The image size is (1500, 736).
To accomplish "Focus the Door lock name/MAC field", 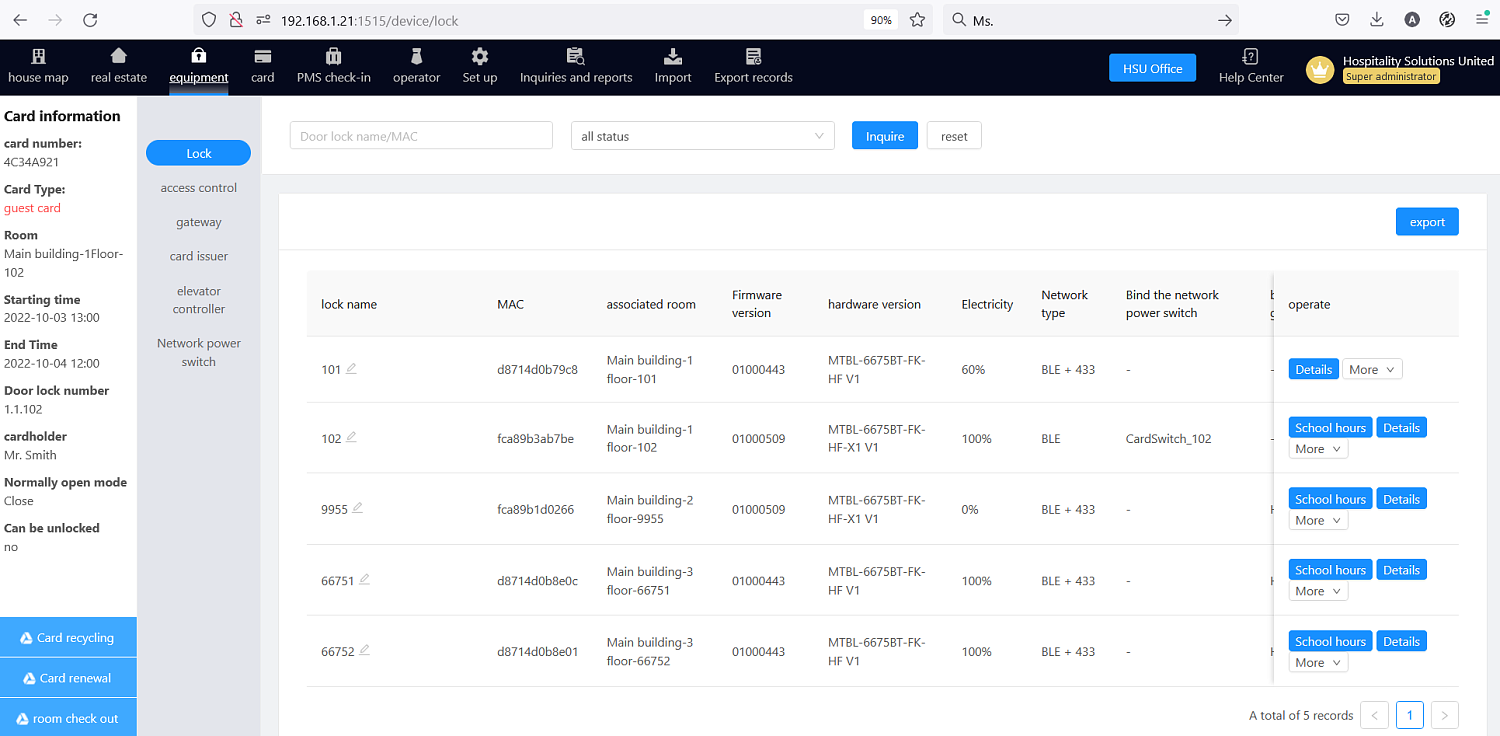I will [421, 136].
